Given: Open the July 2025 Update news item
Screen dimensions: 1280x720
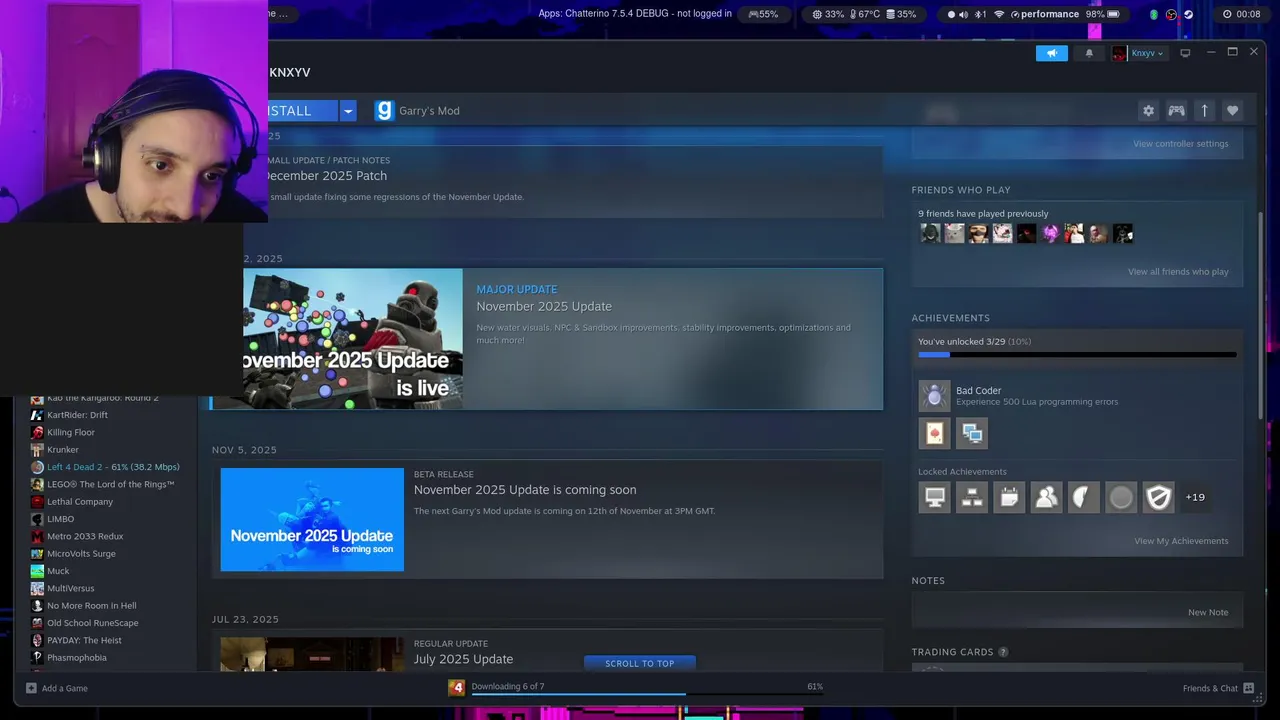Looking at the screenshot, I should 463,659.
